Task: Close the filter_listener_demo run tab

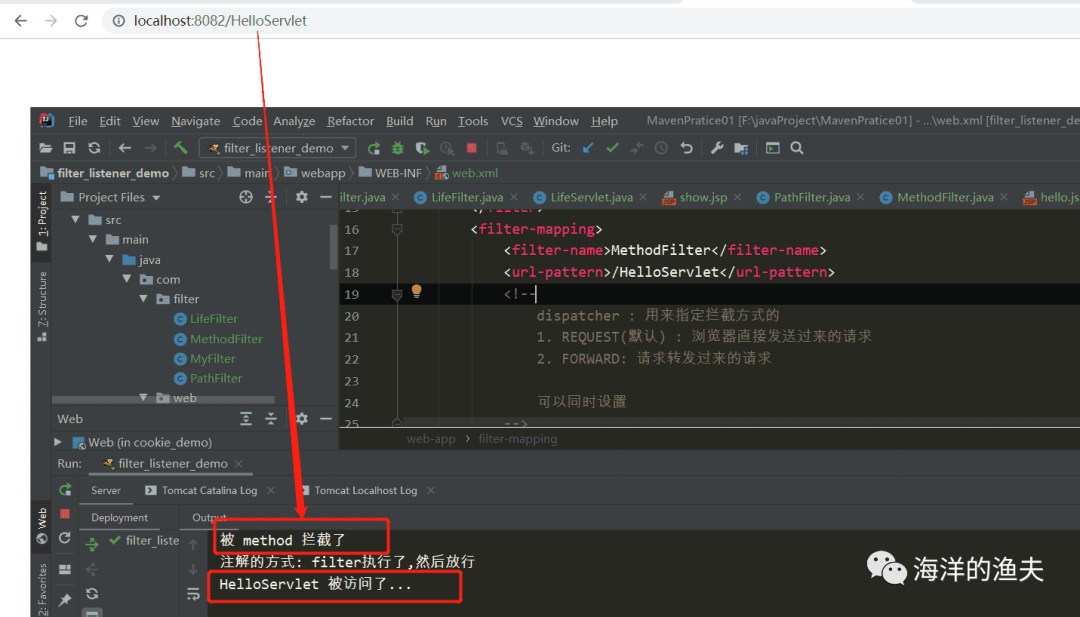Action: click(x=238, y=464)
